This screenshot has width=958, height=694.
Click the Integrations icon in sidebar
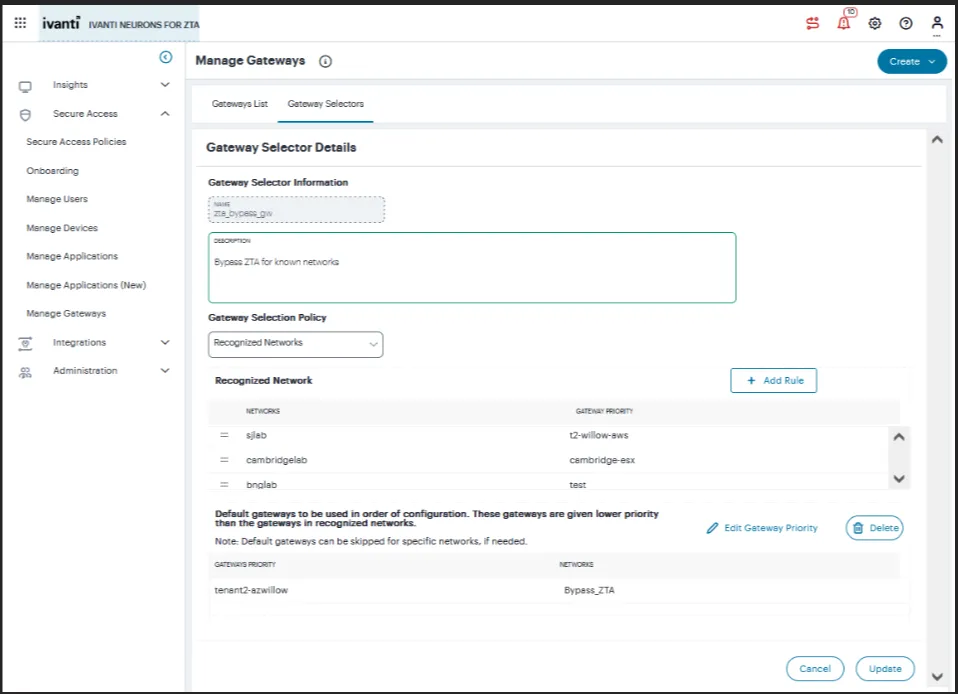click(25, 343)
